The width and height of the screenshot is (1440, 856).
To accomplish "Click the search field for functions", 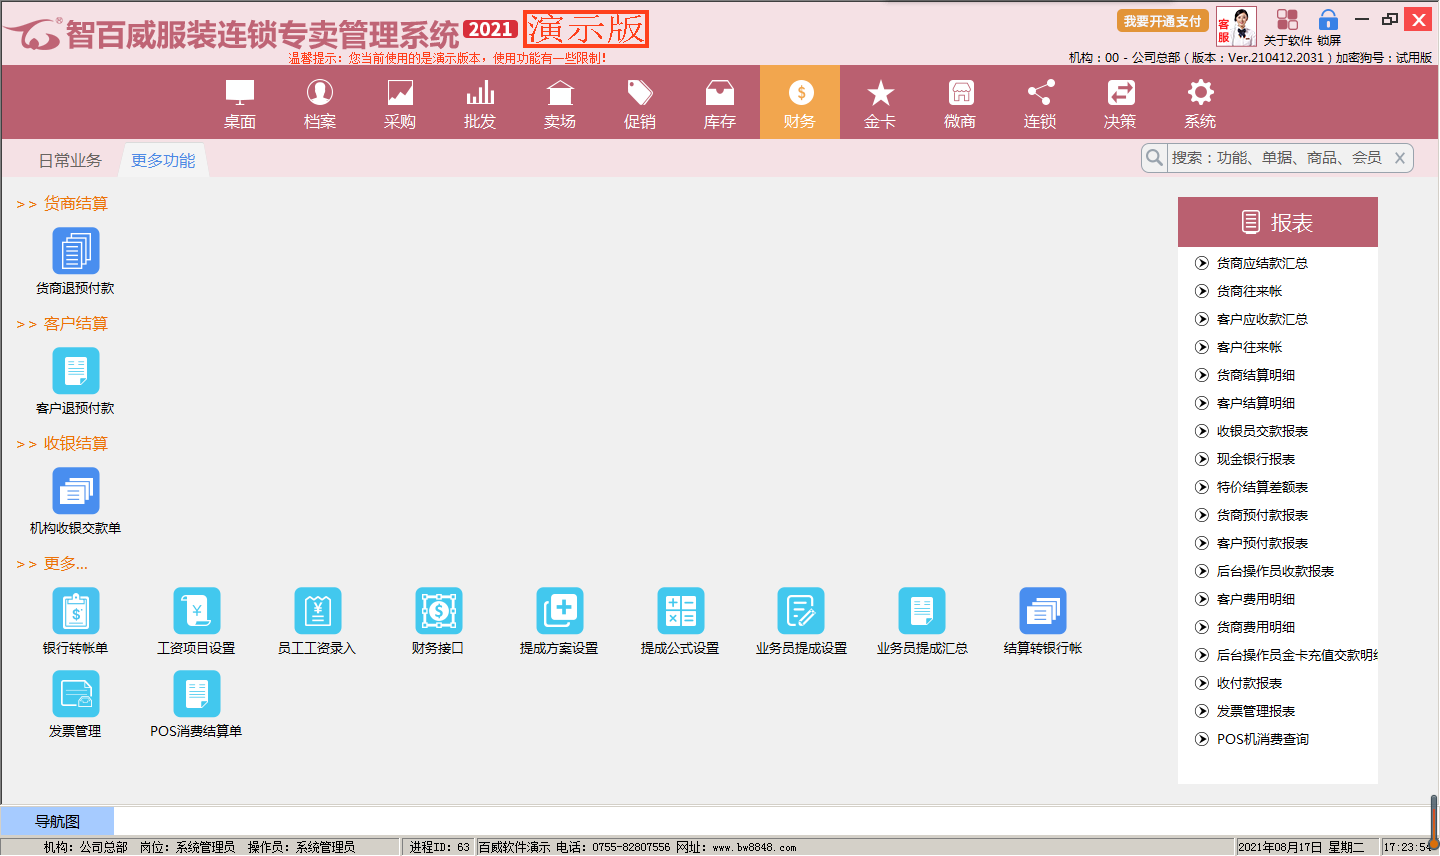I will pos(1276,158).
